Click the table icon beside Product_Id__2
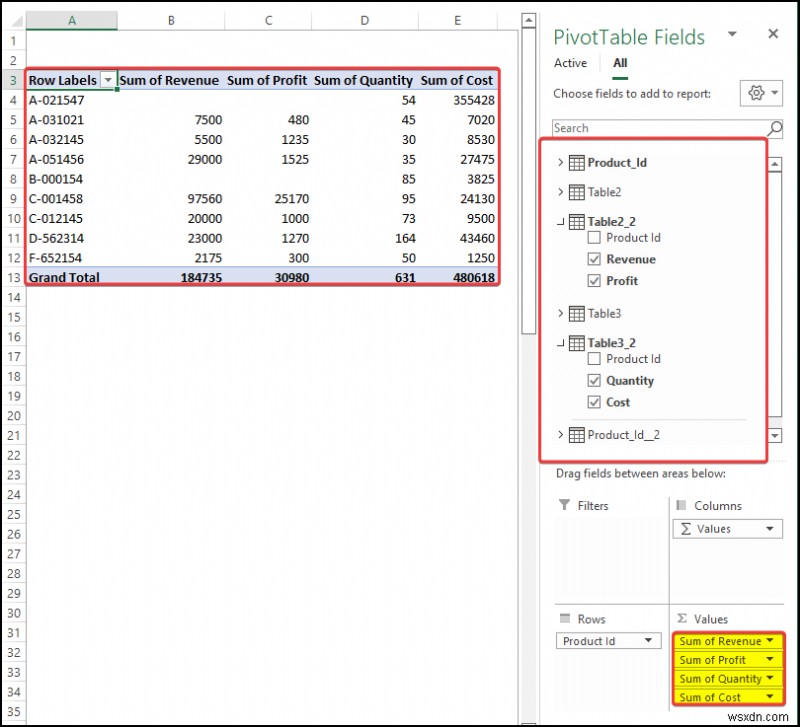The image size is (800, 727). pyautogui.click(x=576, y=434)
